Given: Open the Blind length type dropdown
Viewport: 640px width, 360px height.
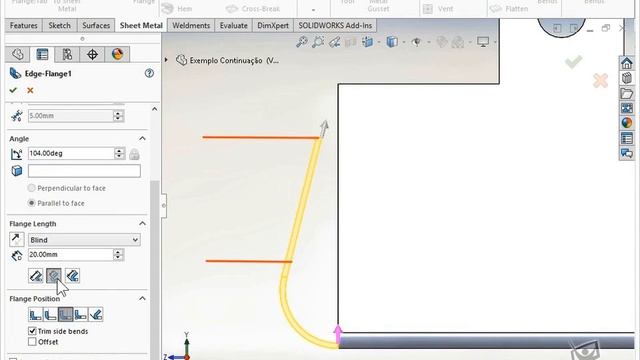Looking at the screenshot, I should [x=84, y=240].
